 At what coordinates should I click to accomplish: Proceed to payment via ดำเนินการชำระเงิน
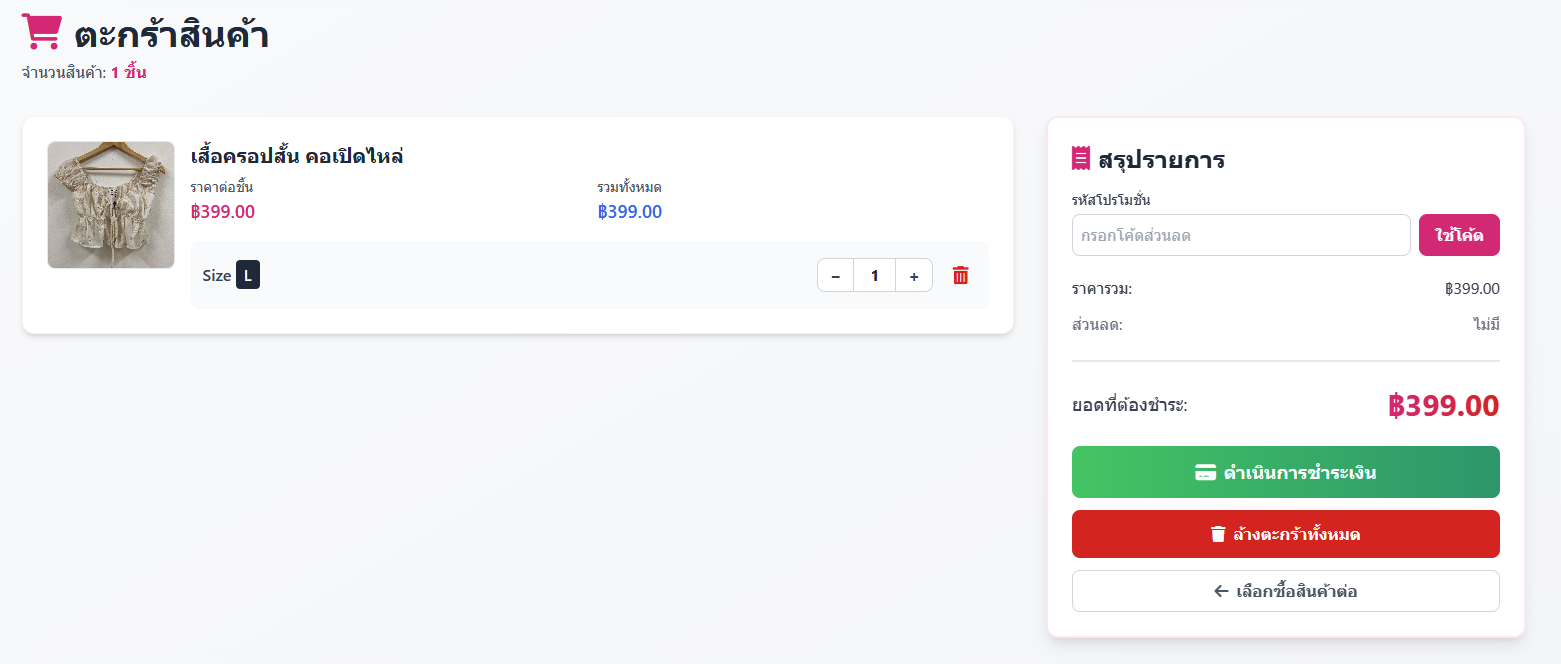[1286, 472]
